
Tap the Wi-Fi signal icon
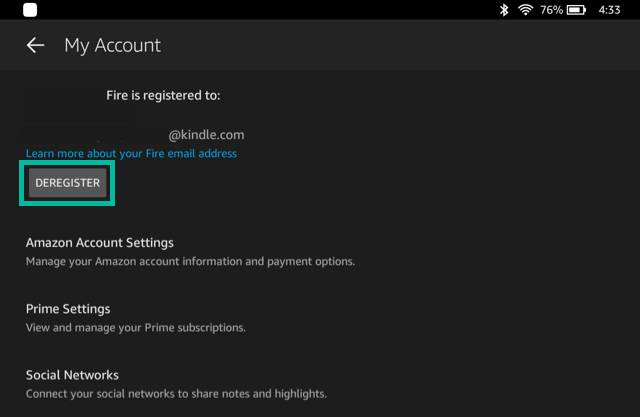coord(526,10)
